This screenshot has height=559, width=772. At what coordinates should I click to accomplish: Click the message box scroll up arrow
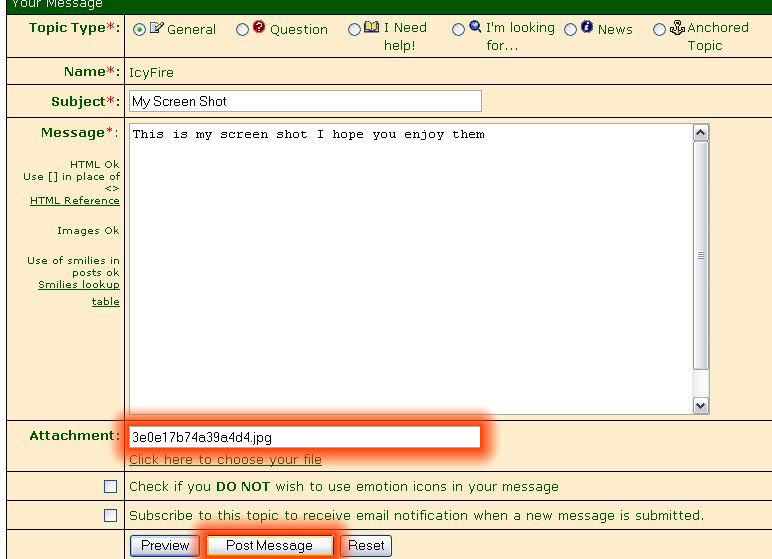(x=701, y=133)
